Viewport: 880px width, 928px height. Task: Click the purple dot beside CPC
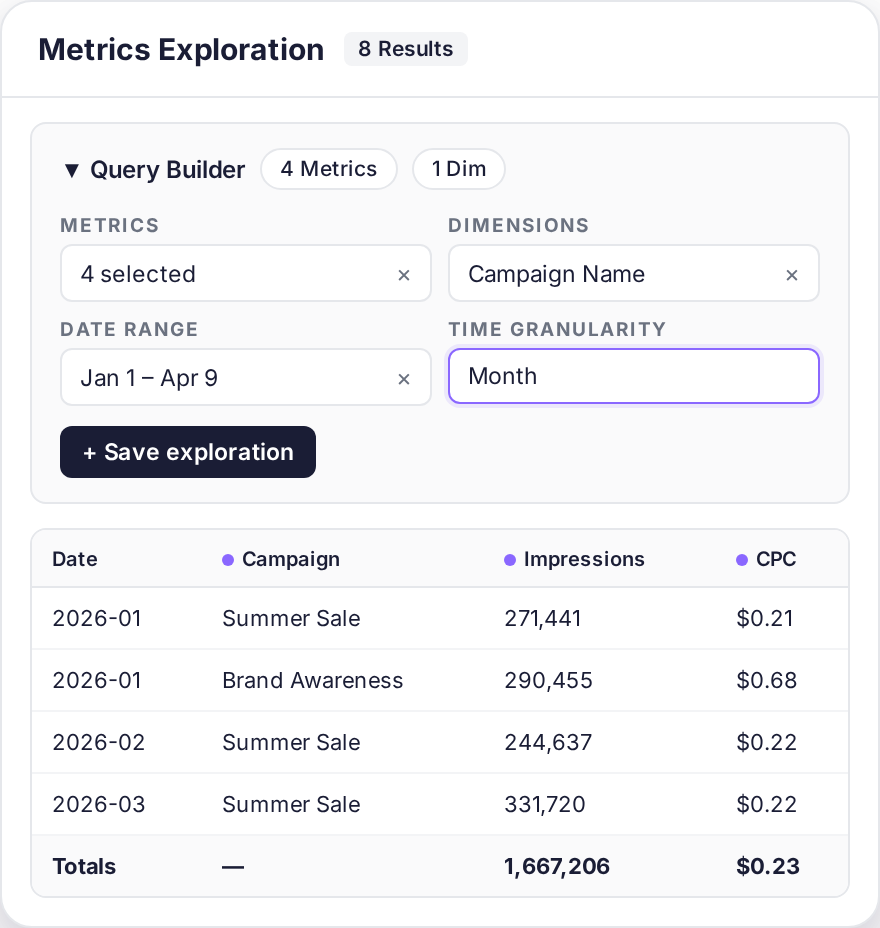(742, 560)
